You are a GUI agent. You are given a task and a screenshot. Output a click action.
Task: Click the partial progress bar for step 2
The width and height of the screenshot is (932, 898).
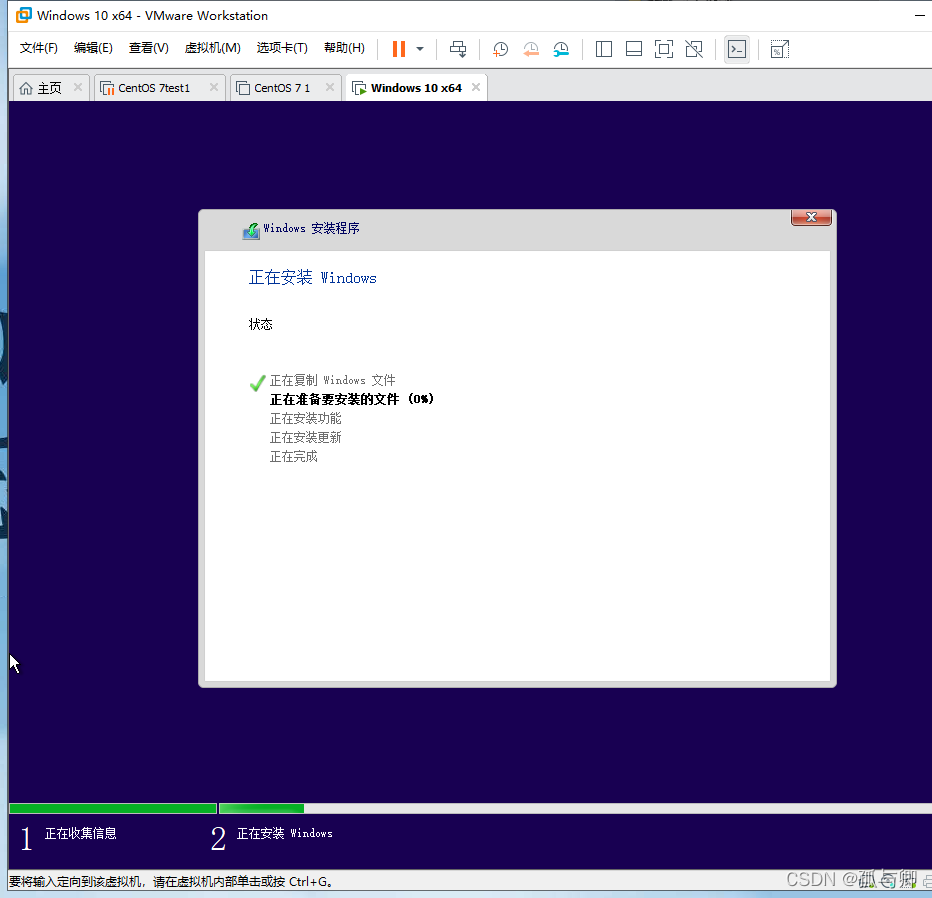tap(262, 808)
